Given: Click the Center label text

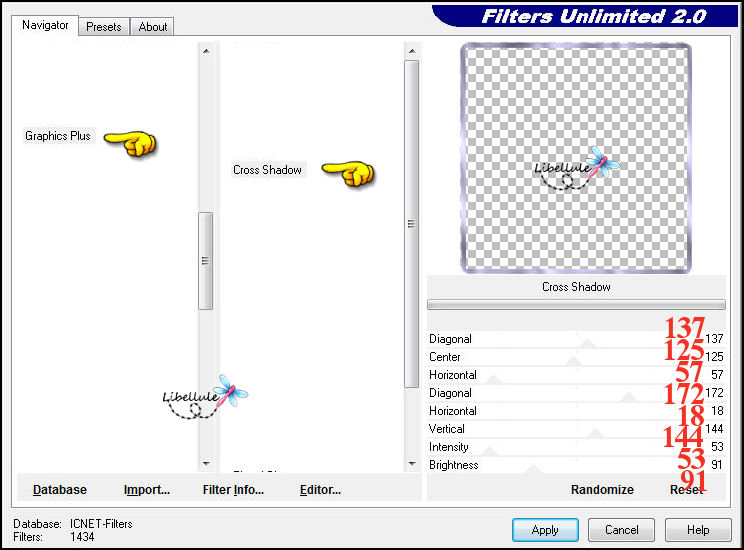Looking at the screenshot, I should [445, 357].
